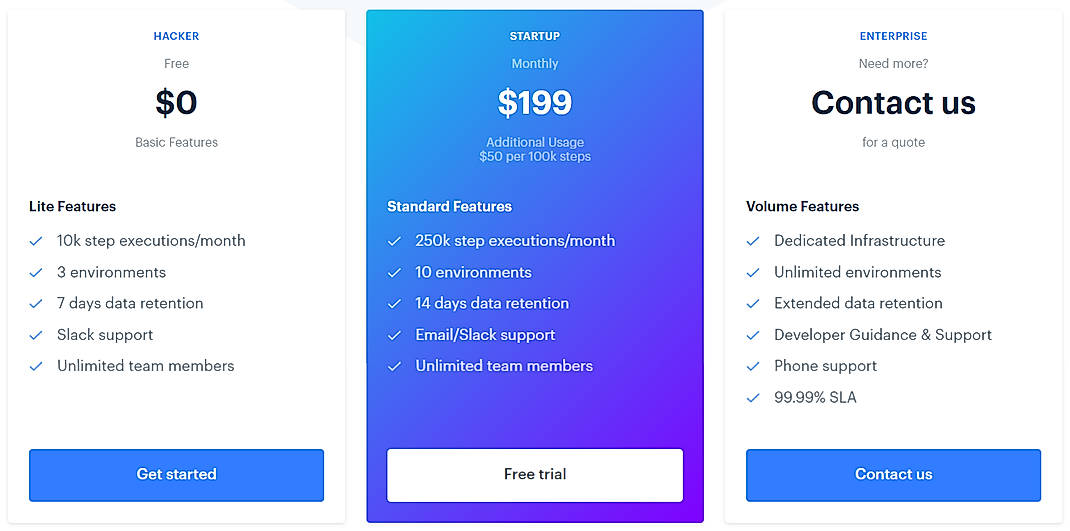The width and height of the screenshot is (1070, 531).
Task: Click checkmark beside Phone support
Action: coord(753,367)
